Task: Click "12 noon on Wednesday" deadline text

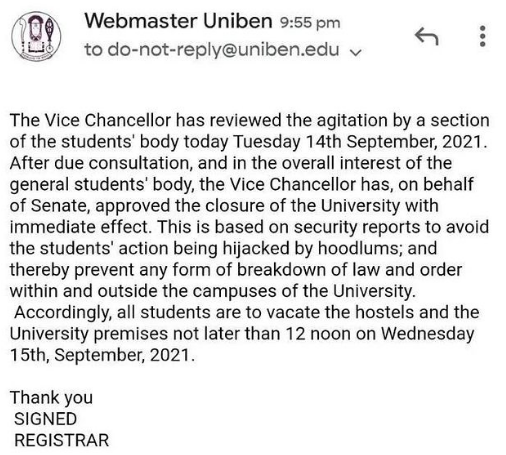Action: pyautogui.click(x=380, y=334)
